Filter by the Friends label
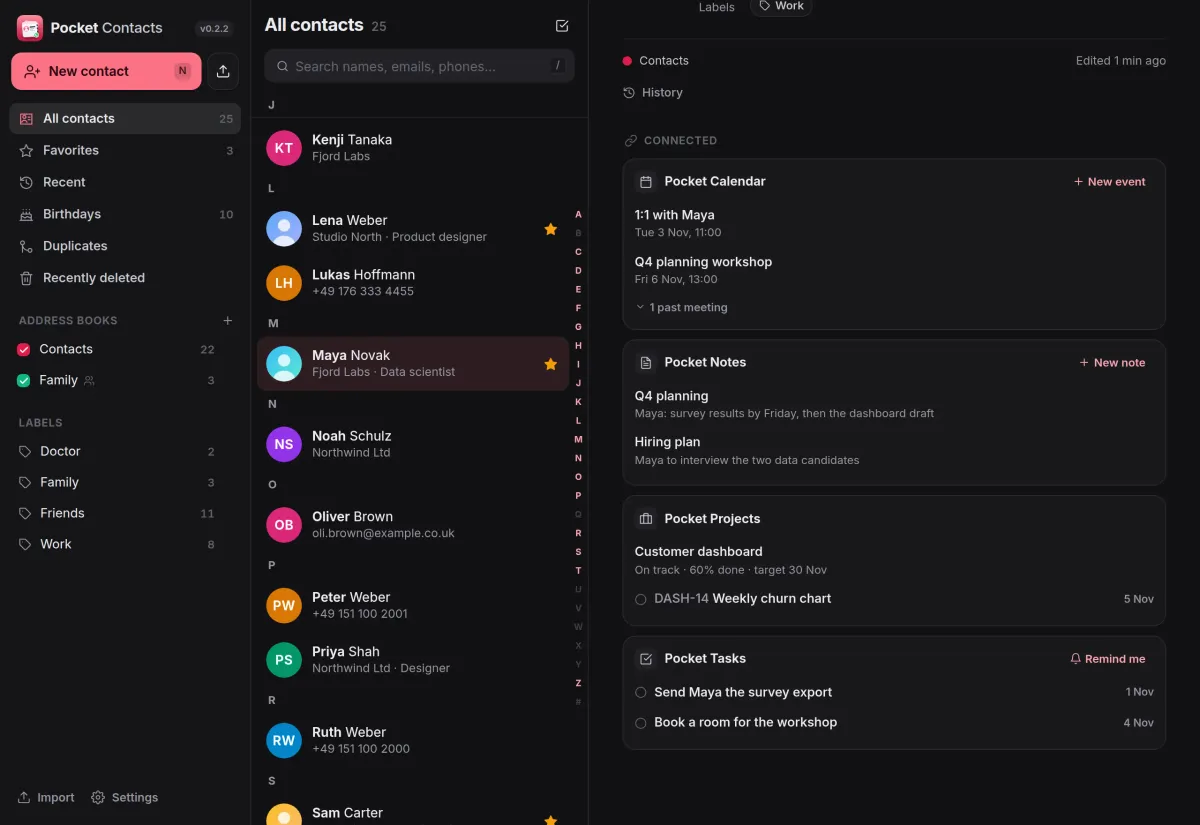 [x=117, y=514]
